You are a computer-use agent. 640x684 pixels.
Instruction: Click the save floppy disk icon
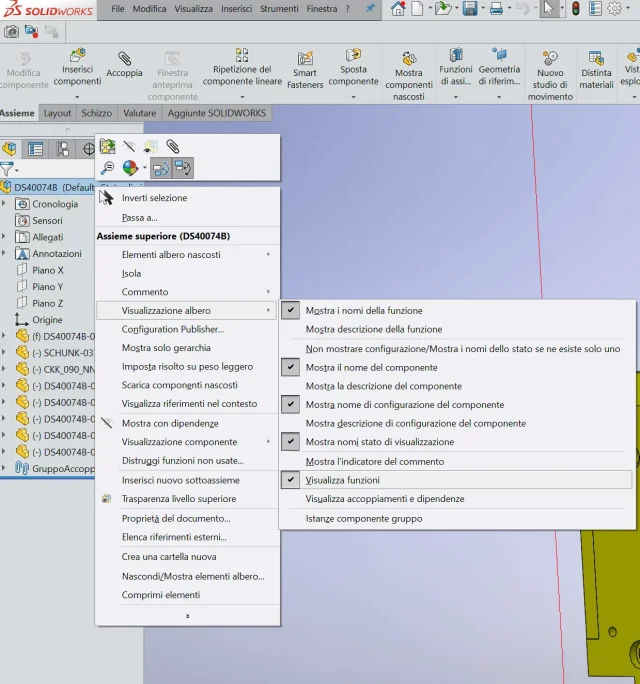470,9
